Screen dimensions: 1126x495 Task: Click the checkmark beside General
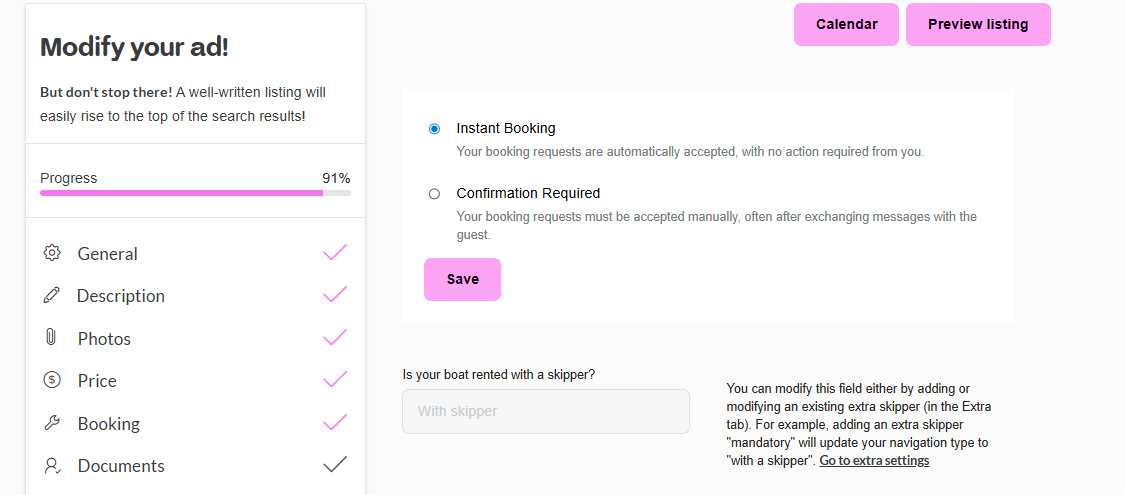[335, 253]
